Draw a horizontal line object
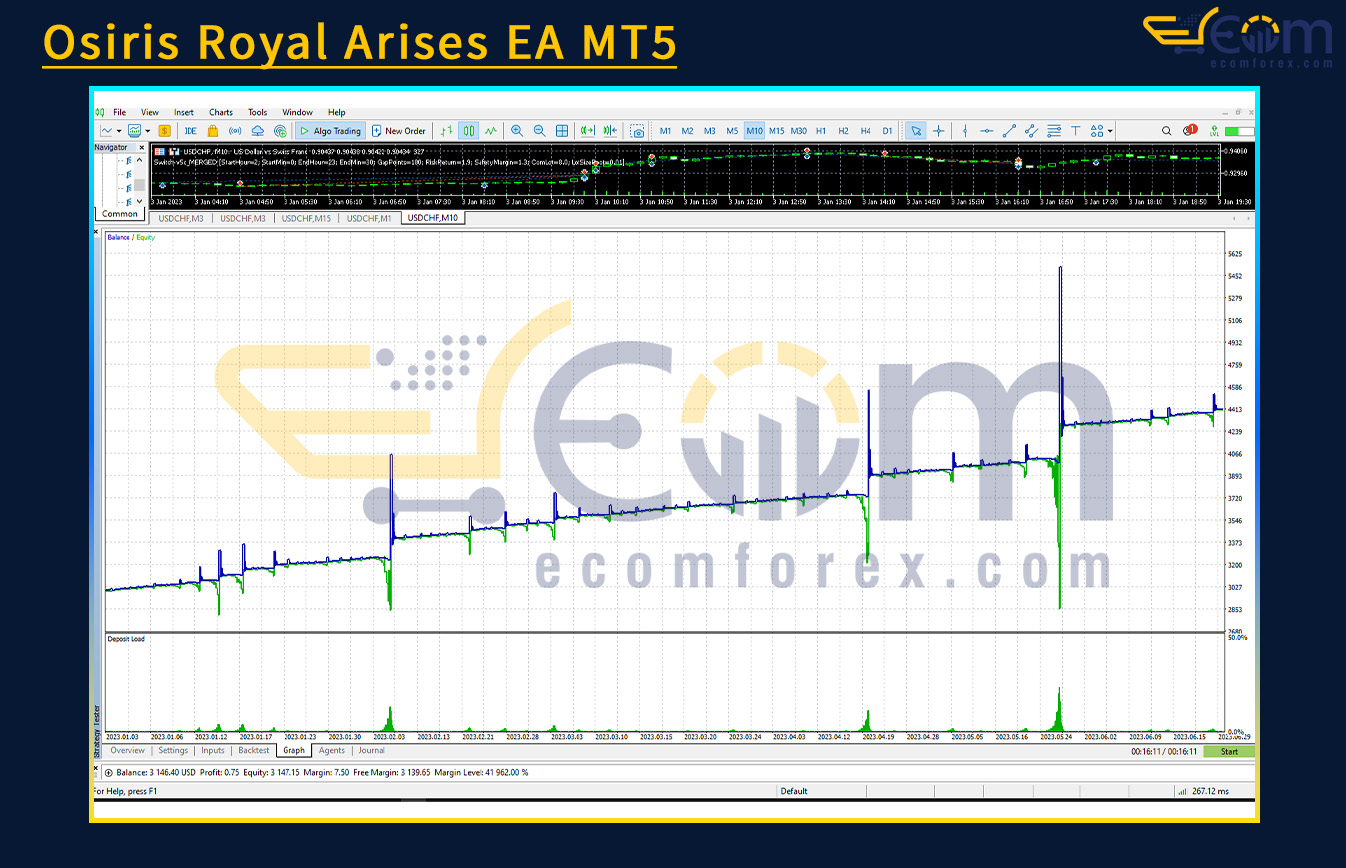The width and height of the screenshot is (1346, 868). (987, 131)
